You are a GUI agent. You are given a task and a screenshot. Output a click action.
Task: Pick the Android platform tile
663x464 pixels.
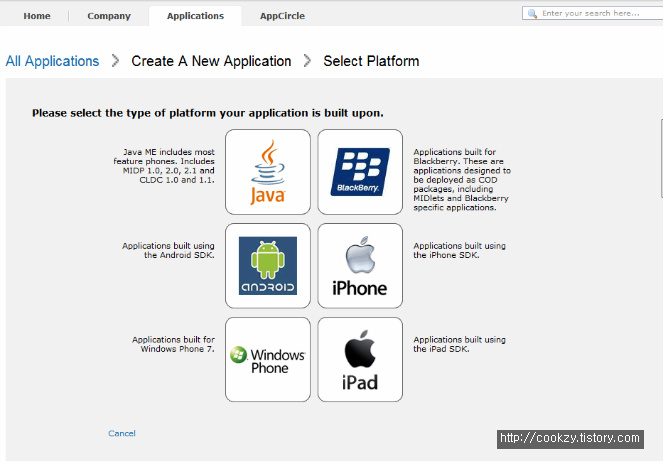tap(268, 266)
